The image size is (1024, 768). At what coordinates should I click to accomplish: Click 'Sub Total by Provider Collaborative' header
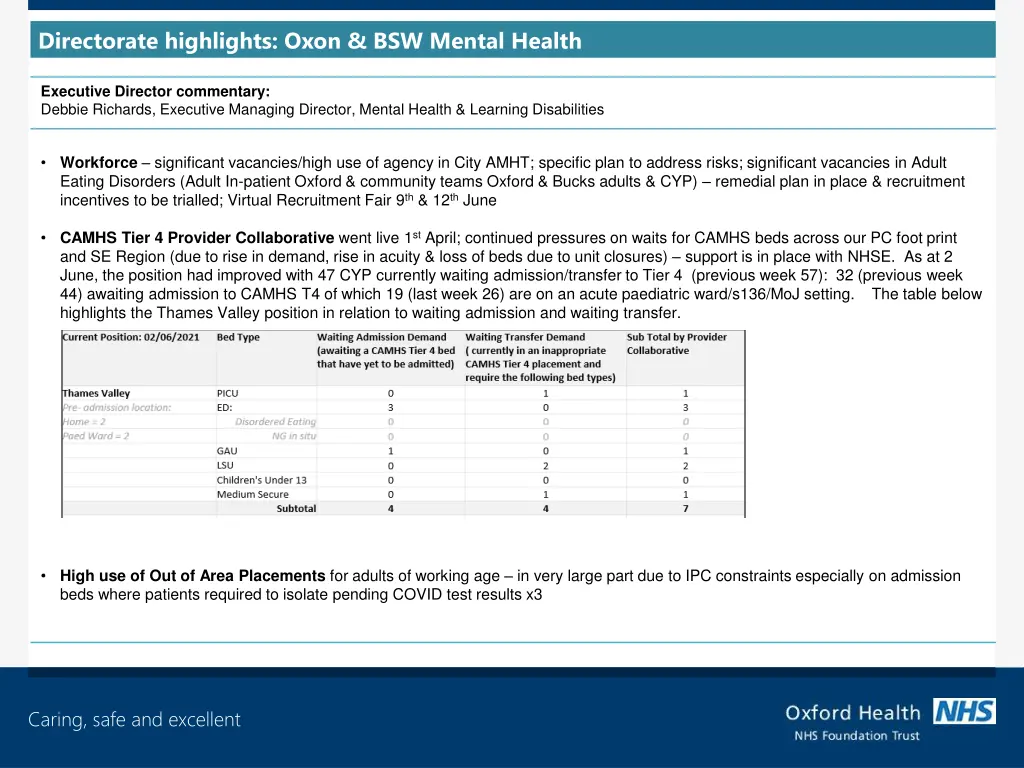pos(677,344)
